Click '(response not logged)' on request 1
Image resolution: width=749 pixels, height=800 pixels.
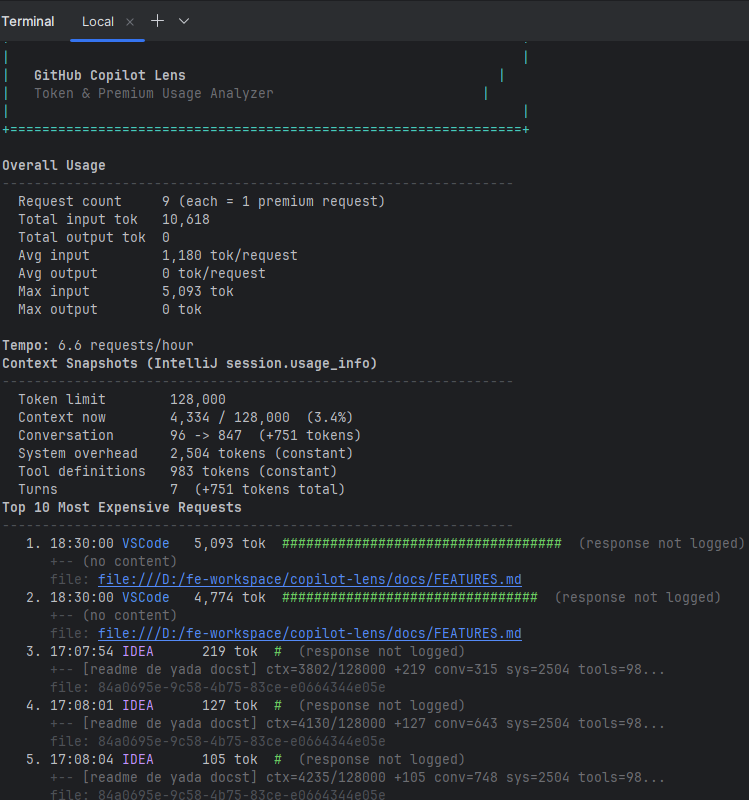pyautogui.click(x=662, y=543)
